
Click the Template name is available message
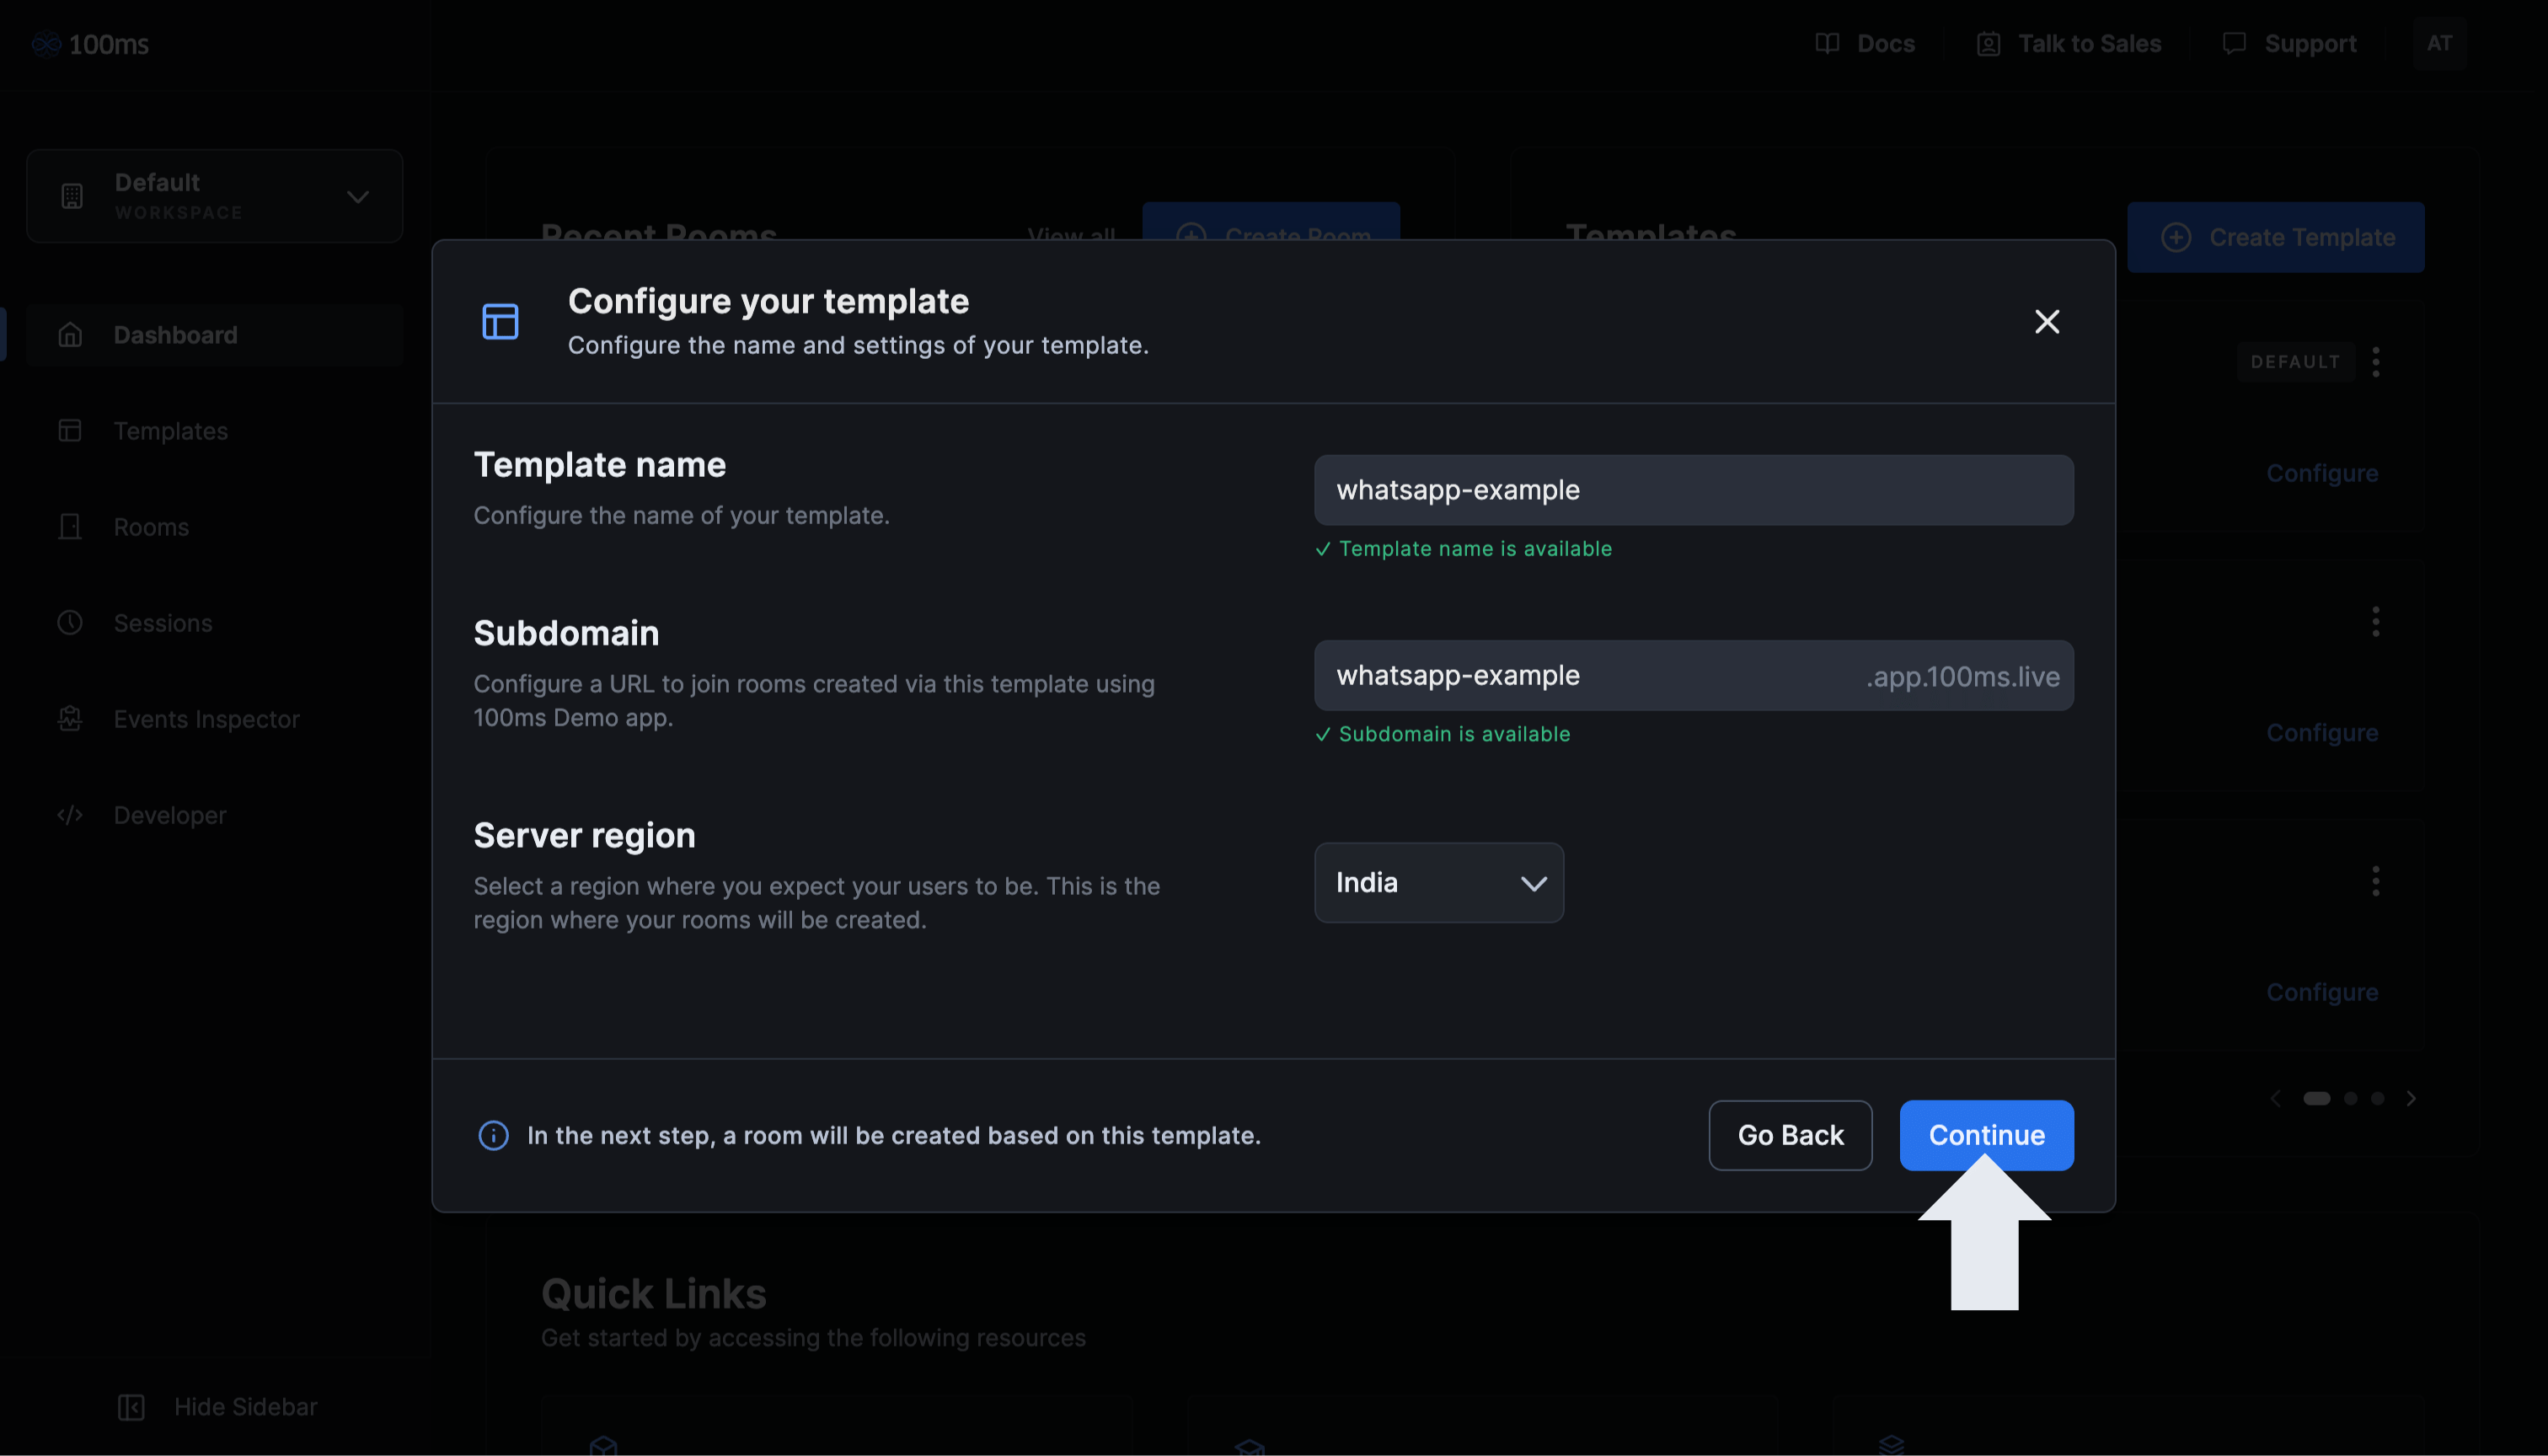click(x=1463, y=548)
